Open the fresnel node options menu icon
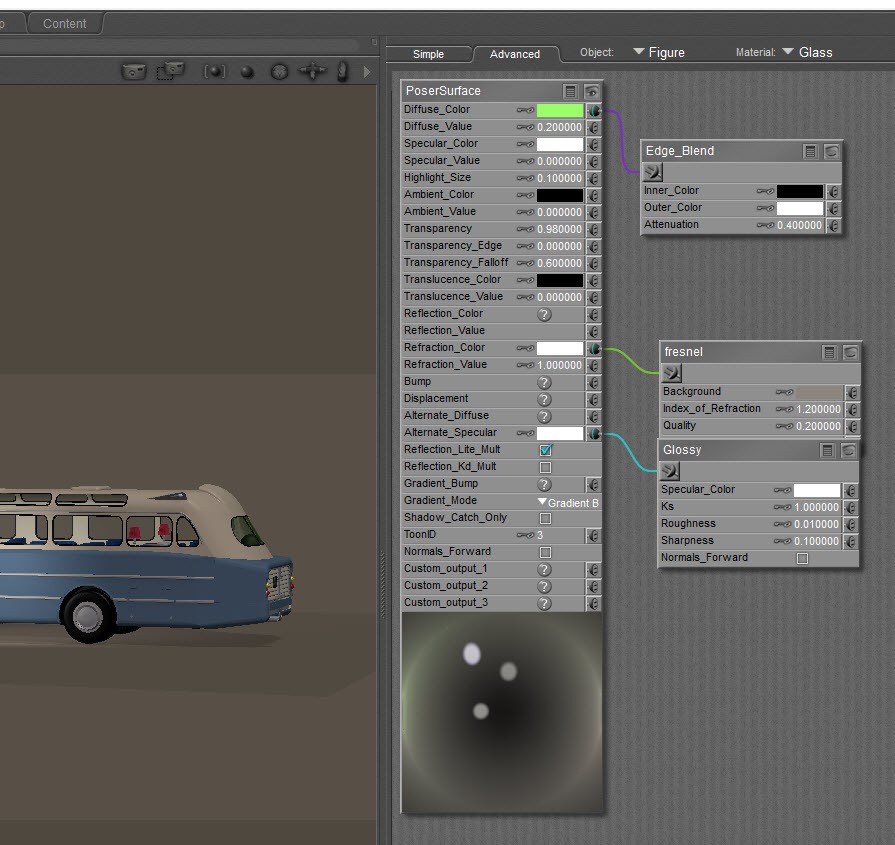The width and height of the screenshot is (895, 845). (x=829, y=352)
